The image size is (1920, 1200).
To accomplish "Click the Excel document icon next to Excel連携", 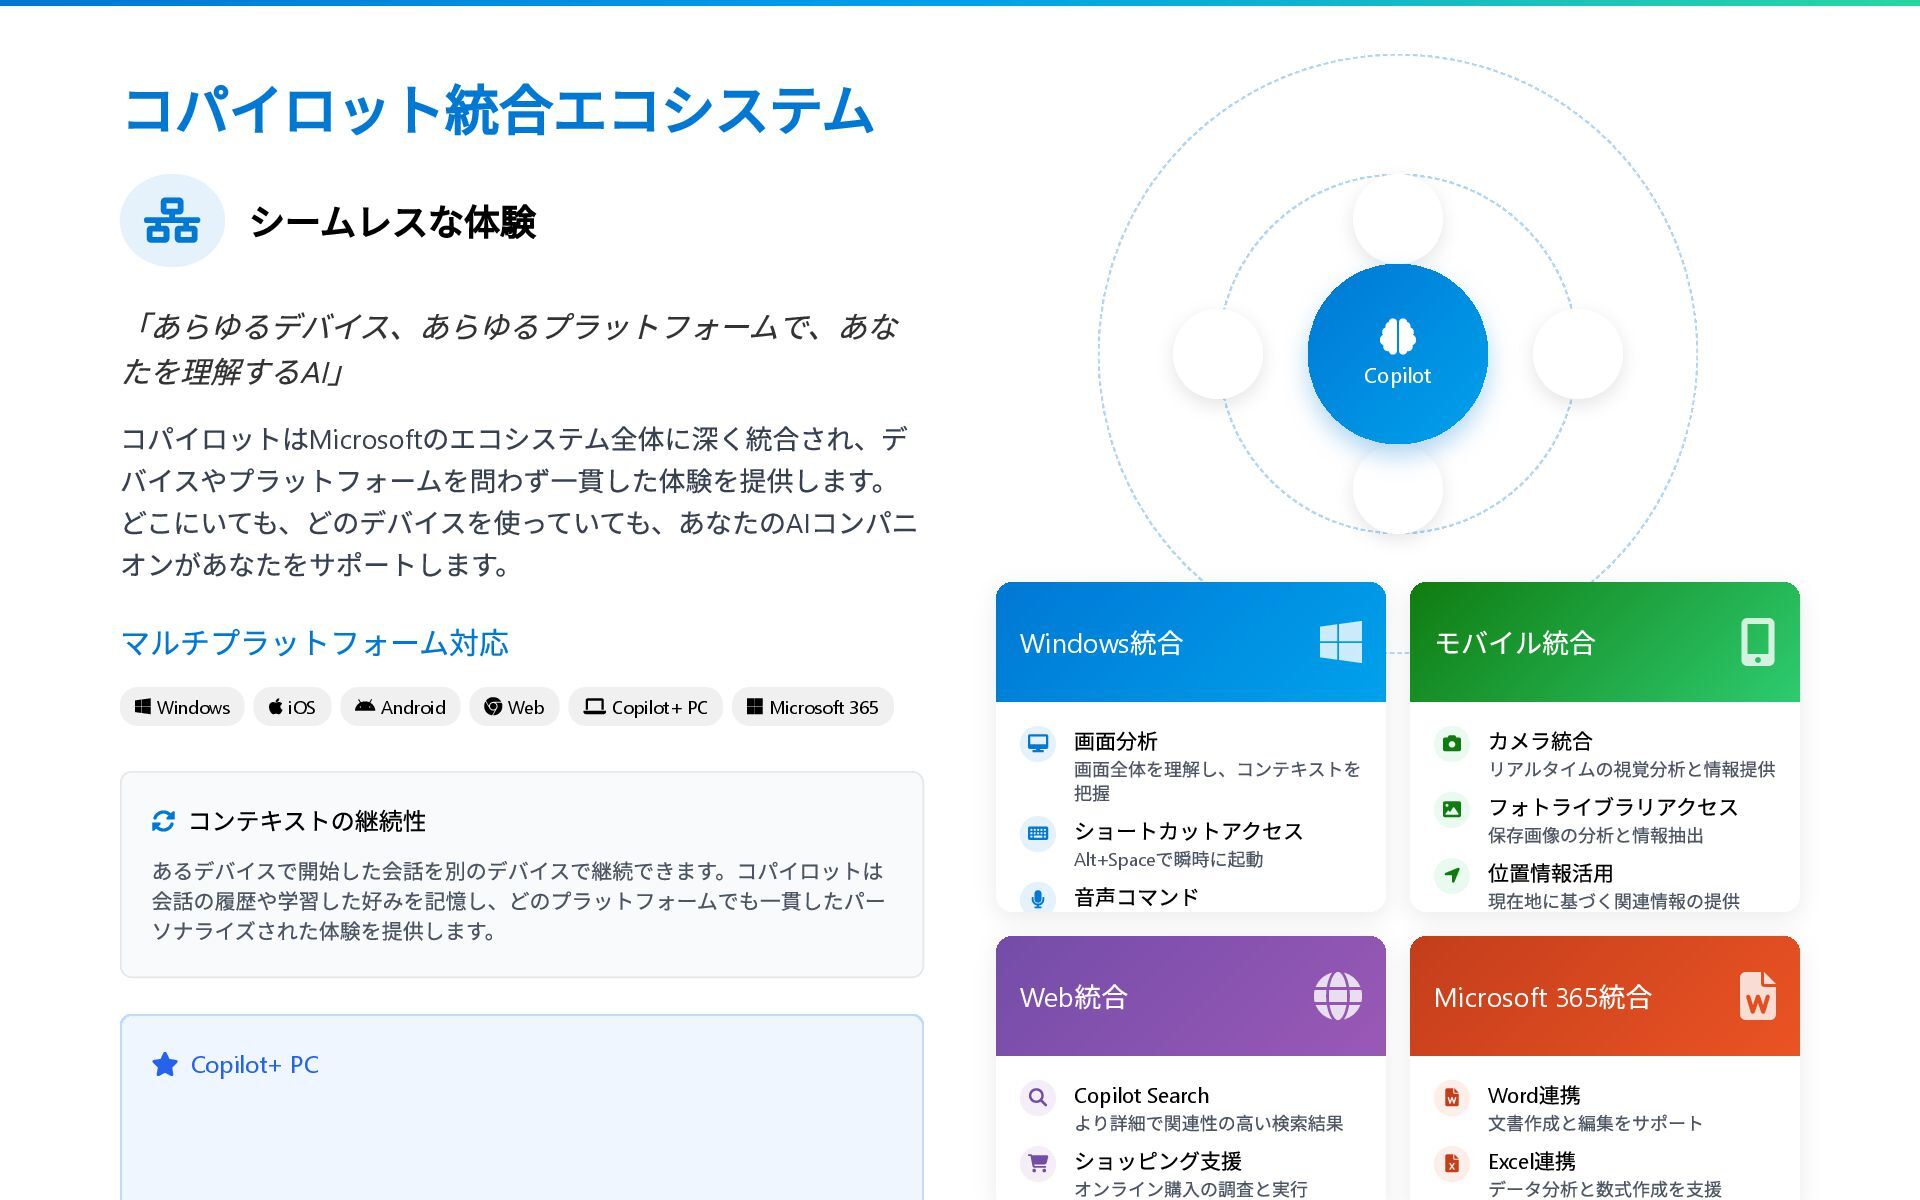I will pyautogui.click(x=1452, y=1163).
